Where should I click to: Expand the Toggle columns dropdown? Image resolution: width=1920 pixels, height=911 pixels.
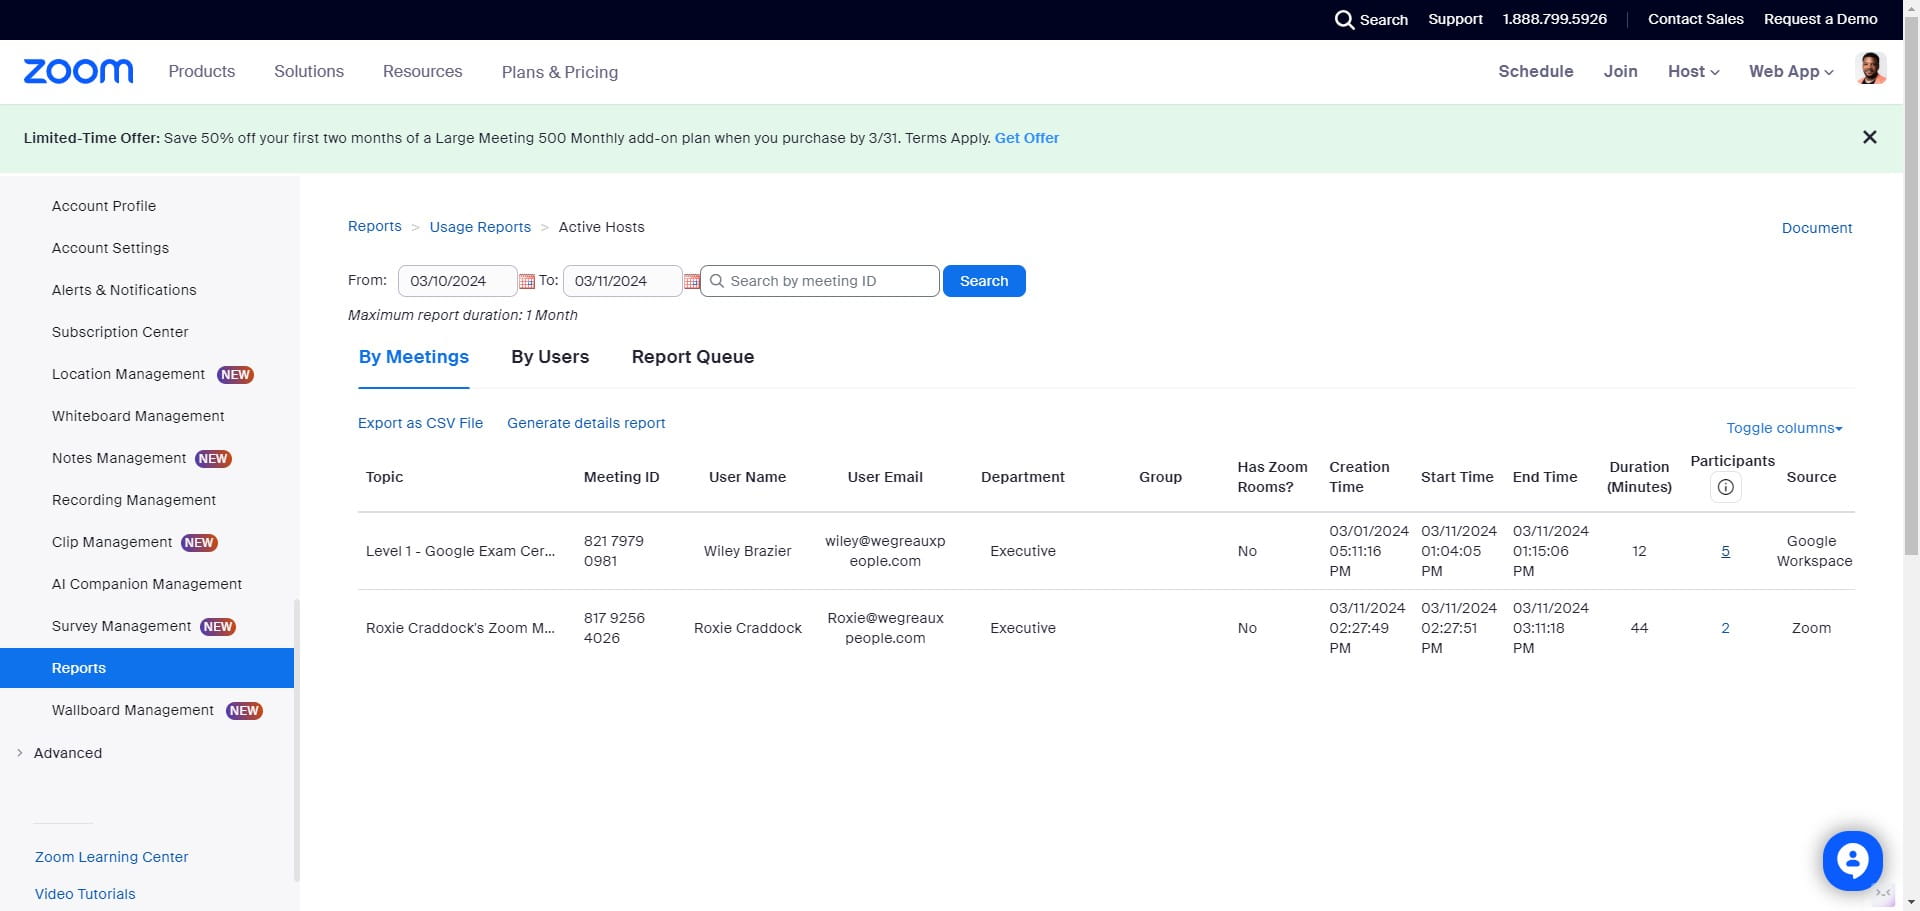[1783, 428]
